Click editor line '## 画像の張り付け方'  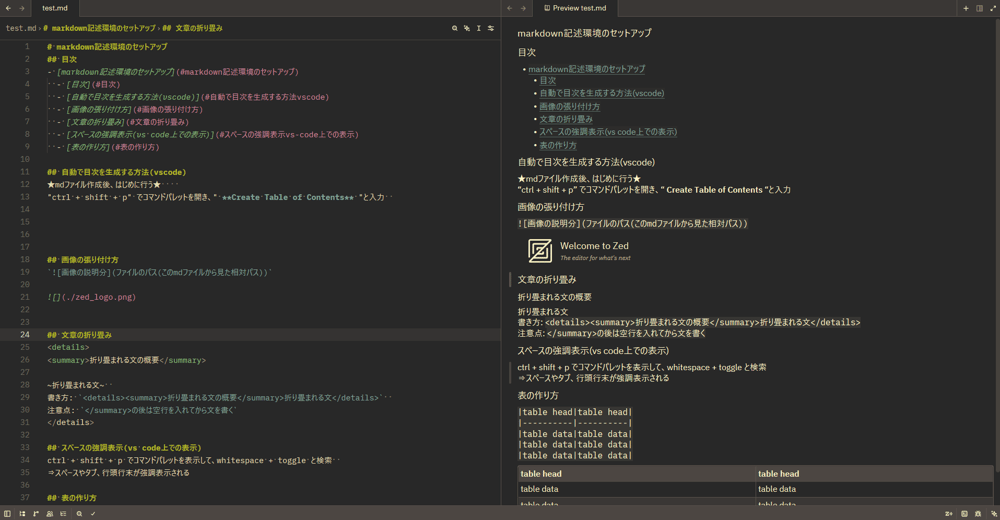[x=83, y=260]
